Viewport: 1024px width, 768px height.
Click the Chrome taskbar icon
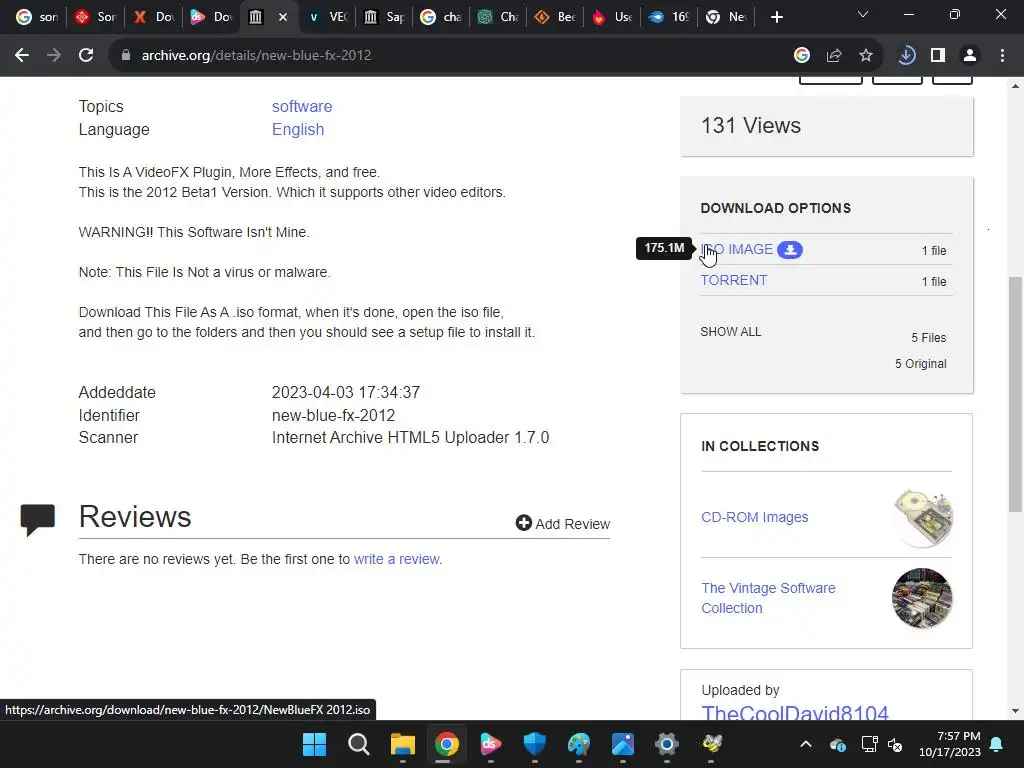[447, 744]
